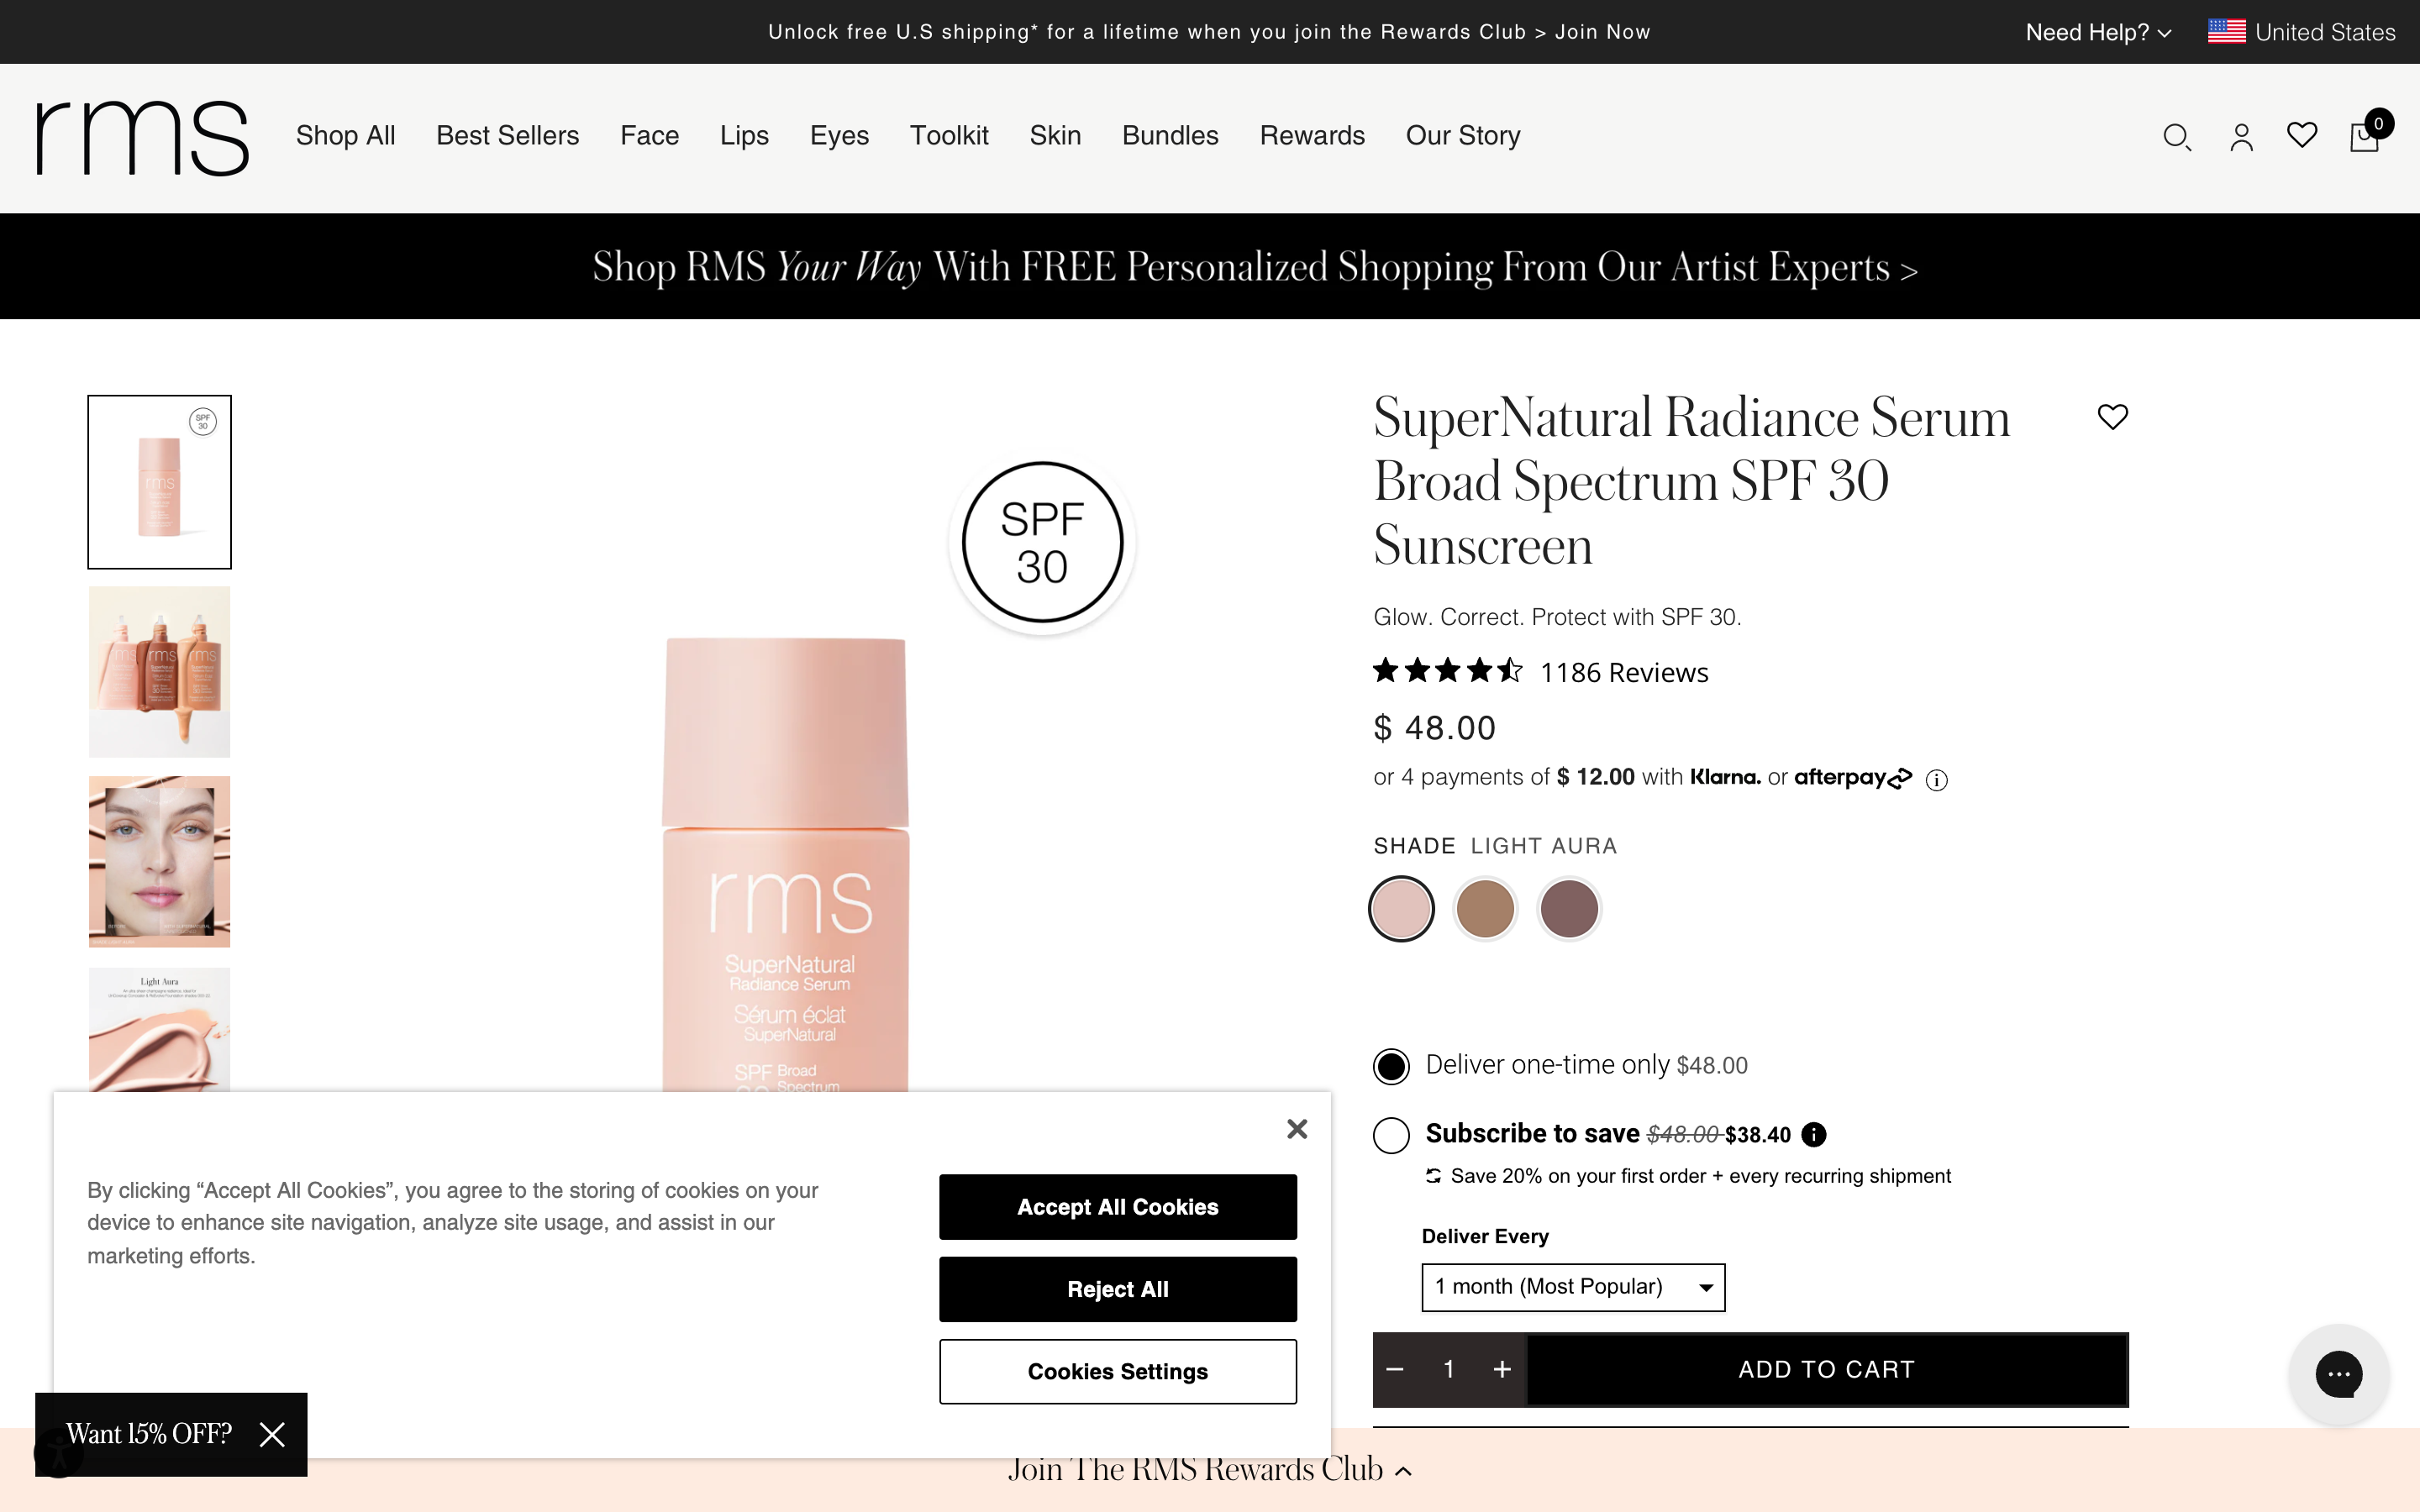
Task: Click the Afterpay info icon
Action: (1937, 780)
